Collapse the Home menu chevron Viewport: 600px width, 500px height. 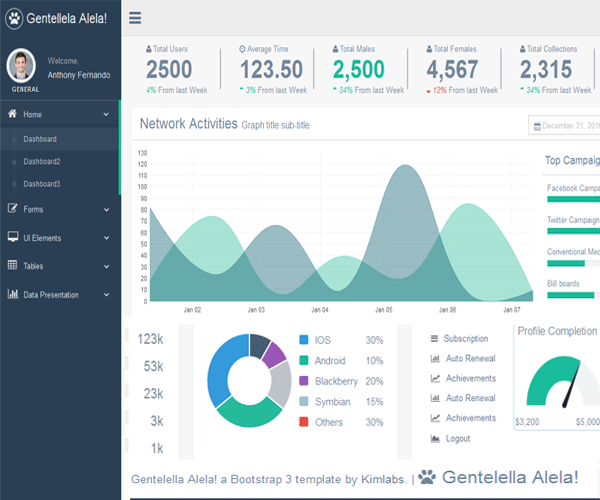point(106,114)
